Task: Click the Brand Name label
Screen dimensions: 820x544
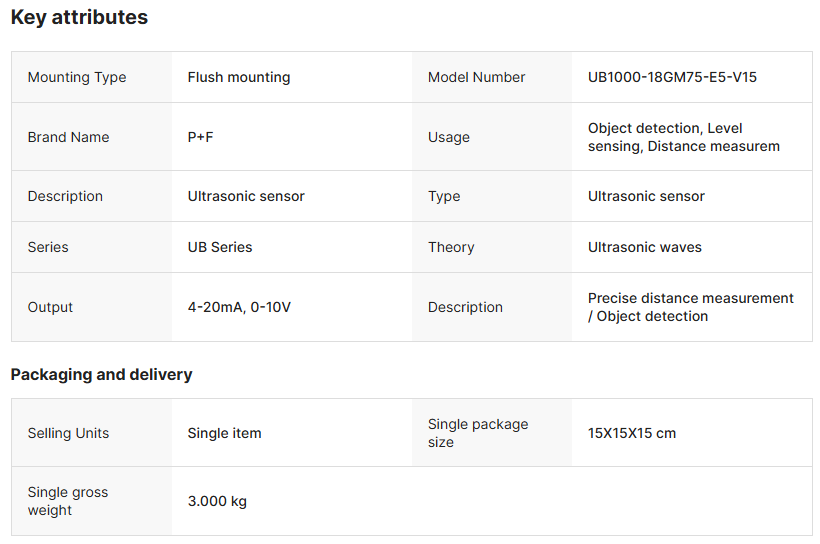Action: [x=68, y=137]
